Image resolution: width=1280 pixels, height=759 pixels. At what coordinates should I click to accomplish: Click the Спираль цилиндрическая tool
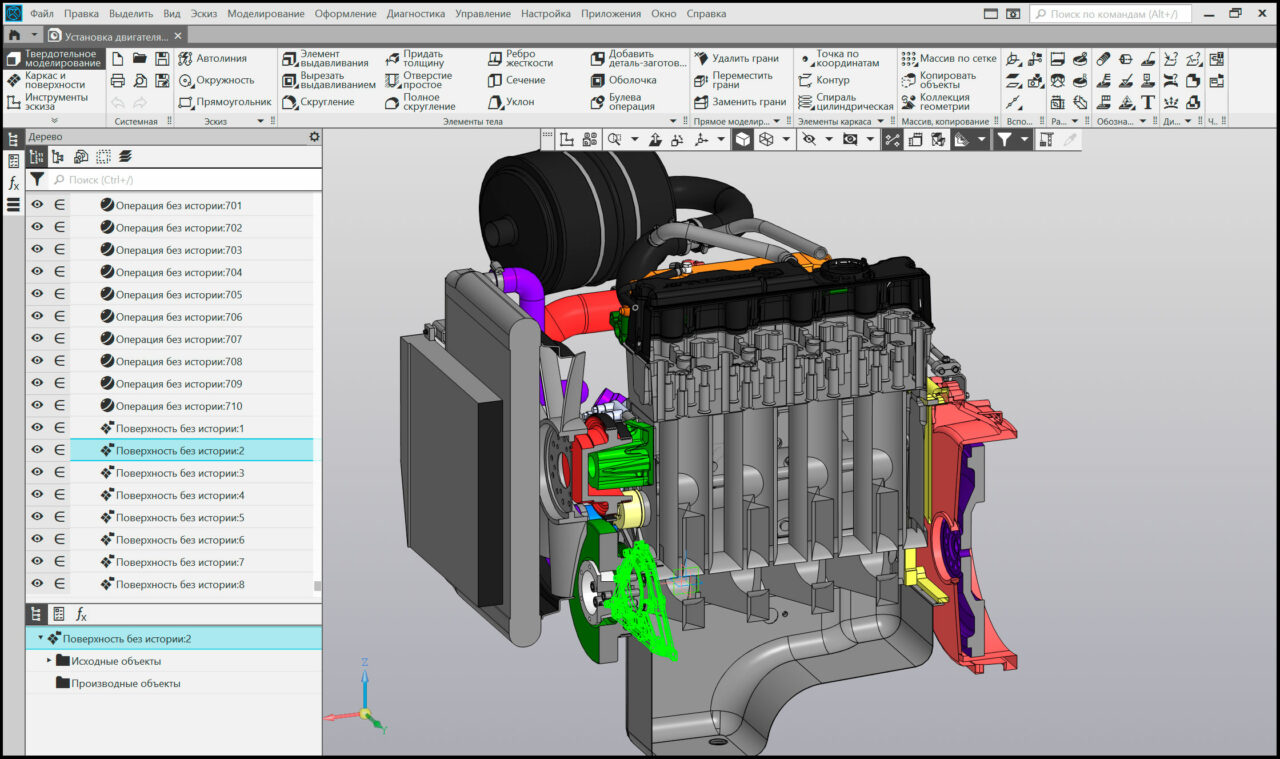tap(845, 102)
